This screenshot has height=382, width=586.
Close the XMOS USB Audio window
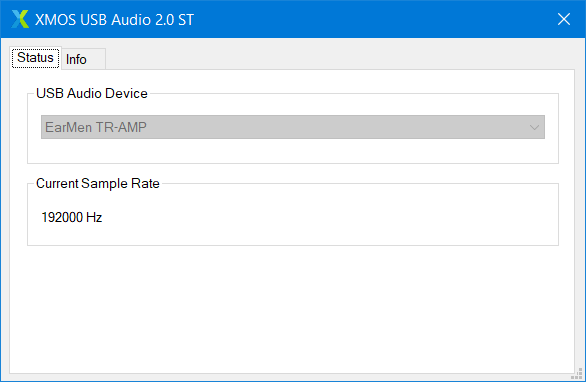tap(564, 19)
